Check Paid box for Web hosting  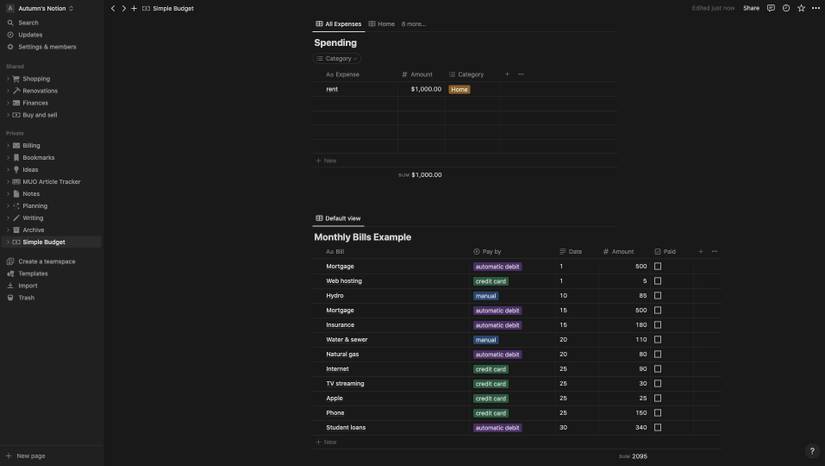point(658,281)
